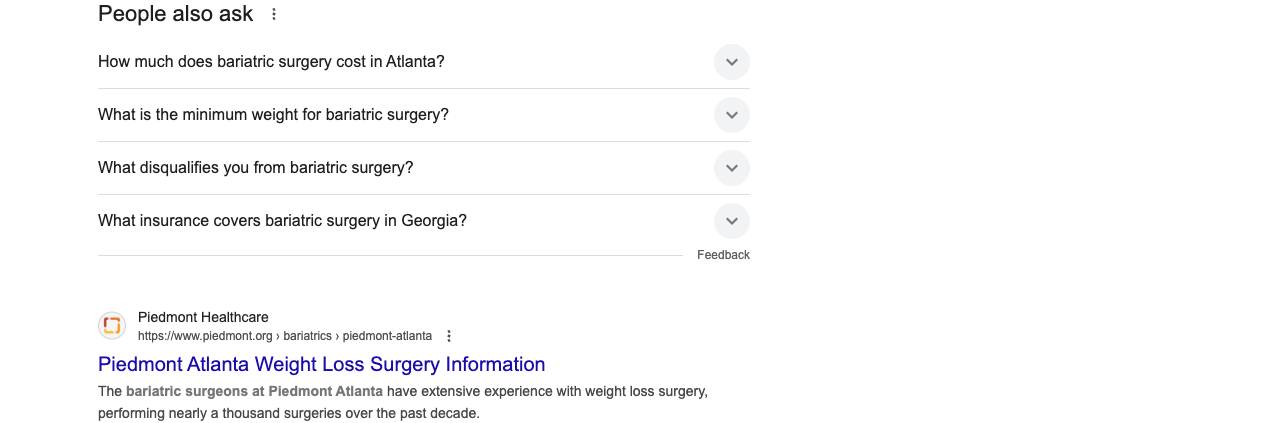Expand chevron for bariatric surgery cost in Atlanta
Screen dimensions: 1280x423
pos(732,62)
